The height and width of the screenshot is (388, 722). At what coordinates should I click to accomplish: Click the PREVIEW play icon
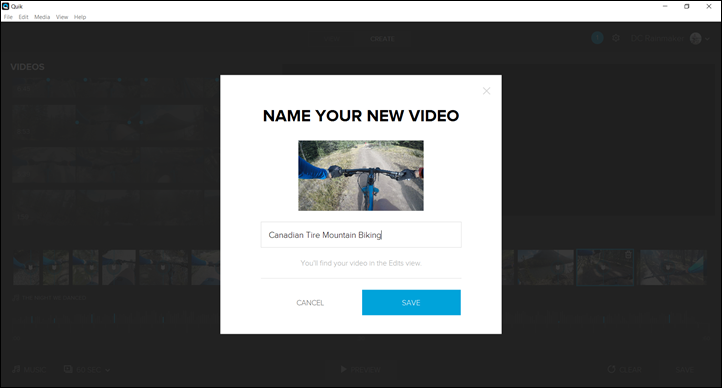[x=343, y=369]
